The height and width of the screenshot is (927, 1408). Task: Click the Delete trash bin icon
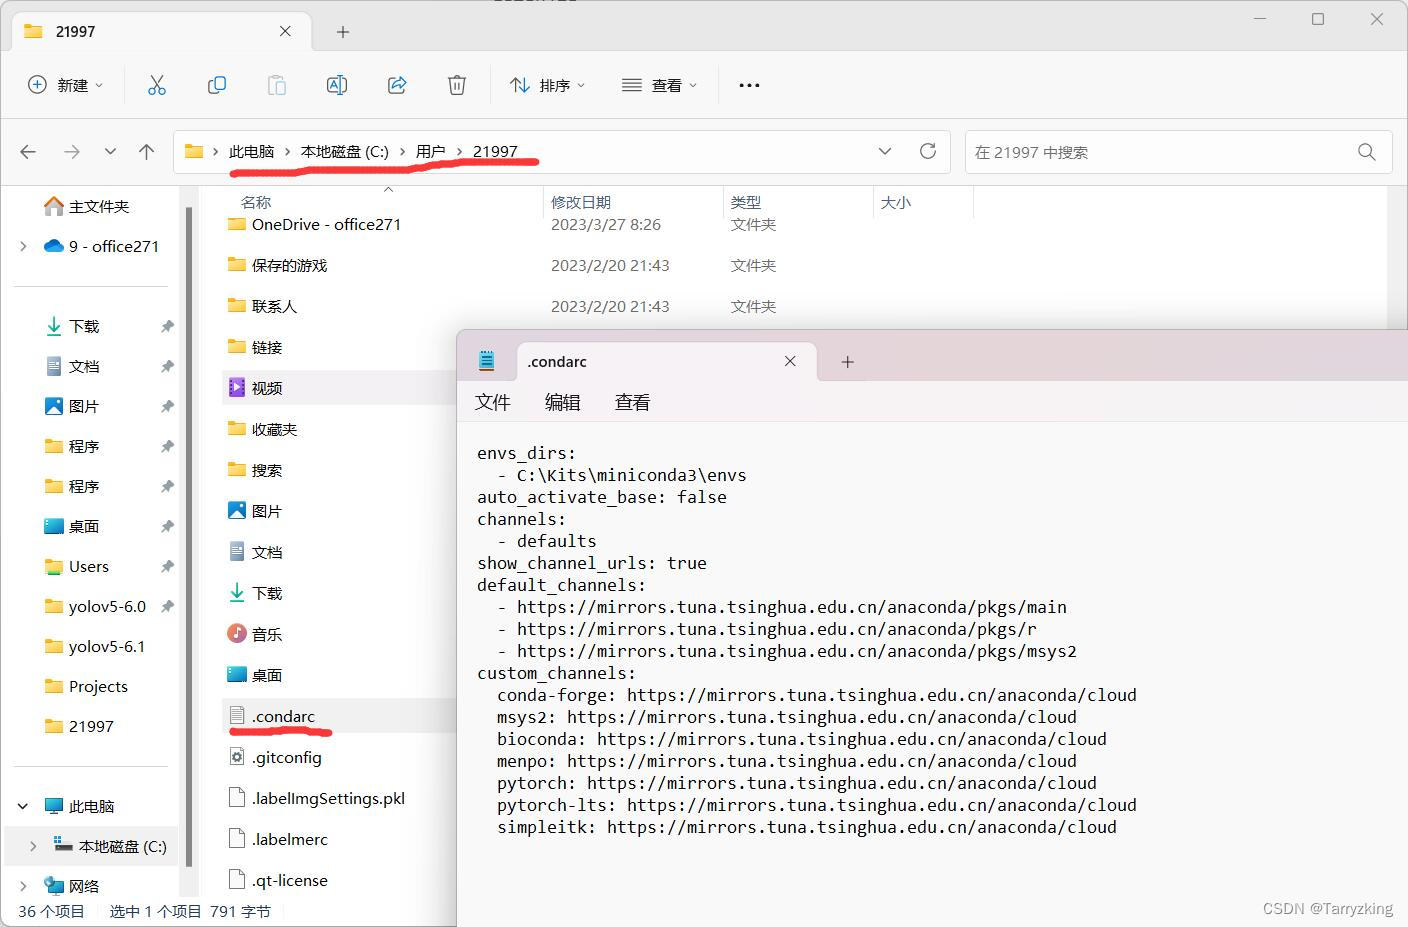pyautogui.click(x=457, y=85)
